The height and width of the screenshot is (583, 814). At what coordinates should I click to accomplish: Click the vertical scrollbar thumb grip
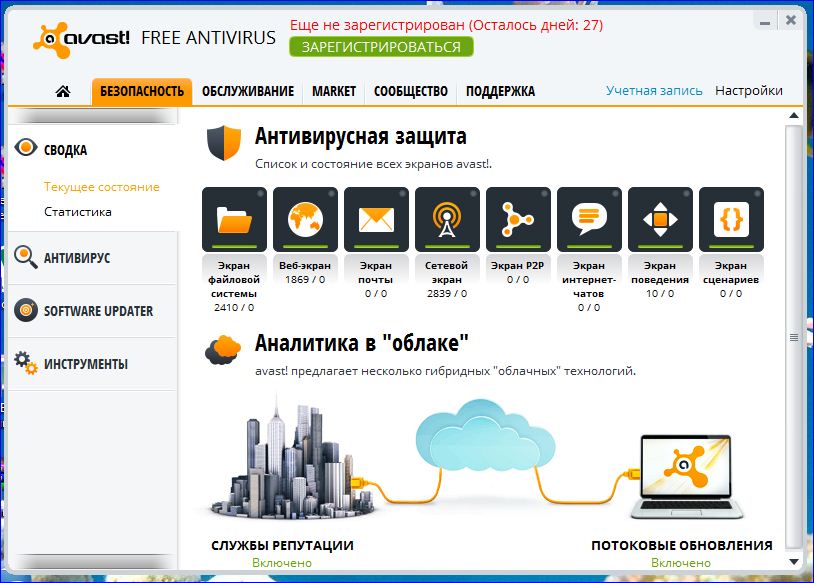click(x=794, y=337)
